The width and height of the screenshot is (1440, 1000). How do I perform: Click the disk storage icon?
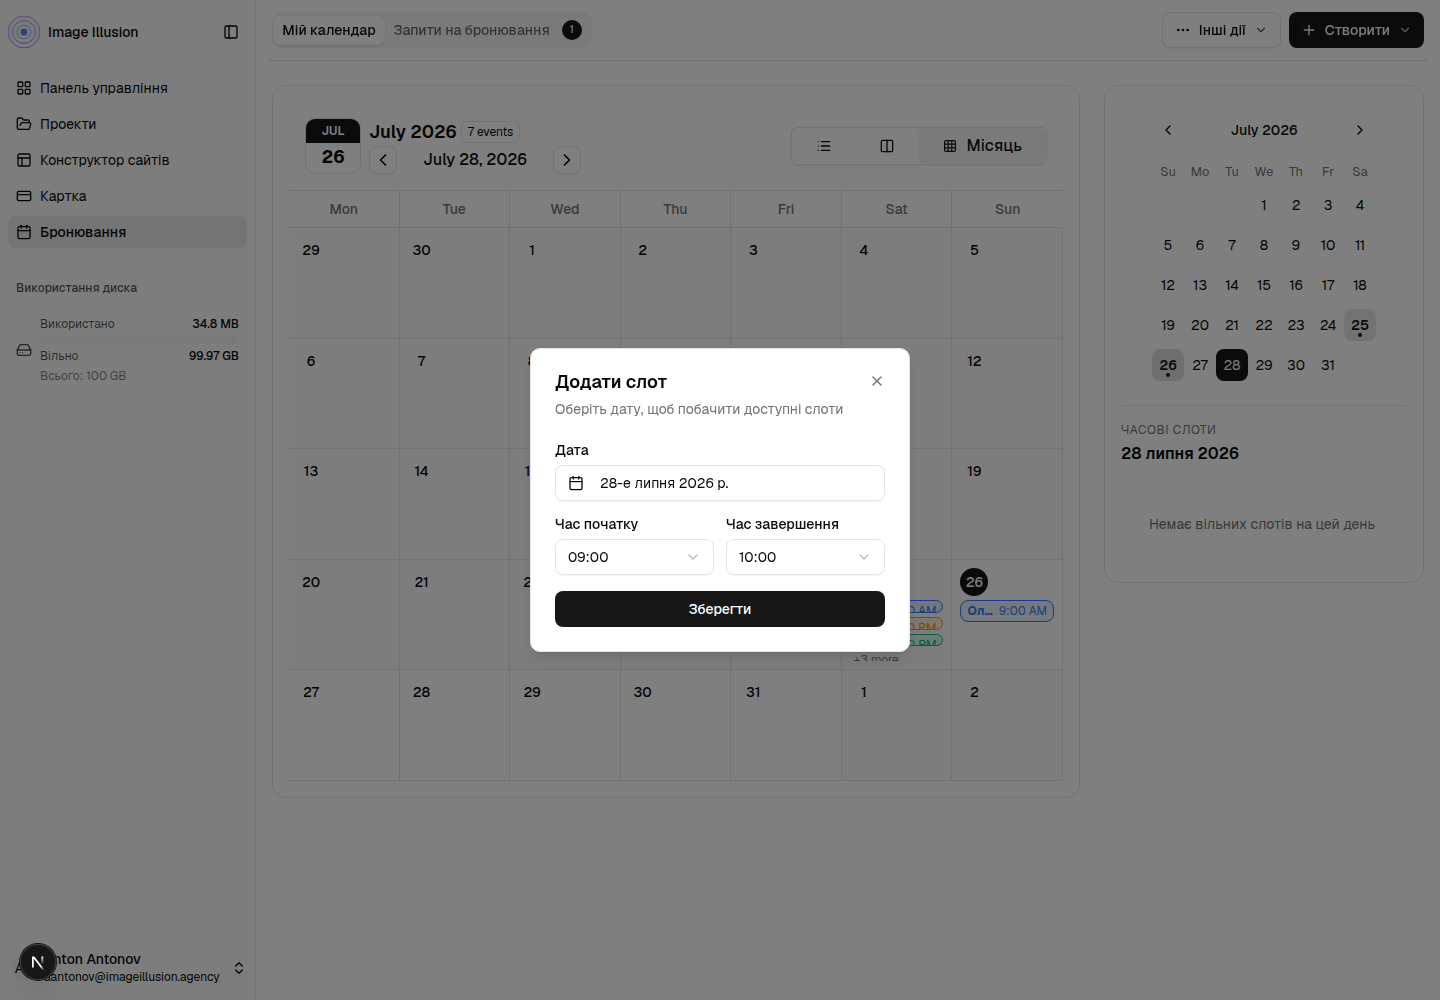(x=24, y=350)
